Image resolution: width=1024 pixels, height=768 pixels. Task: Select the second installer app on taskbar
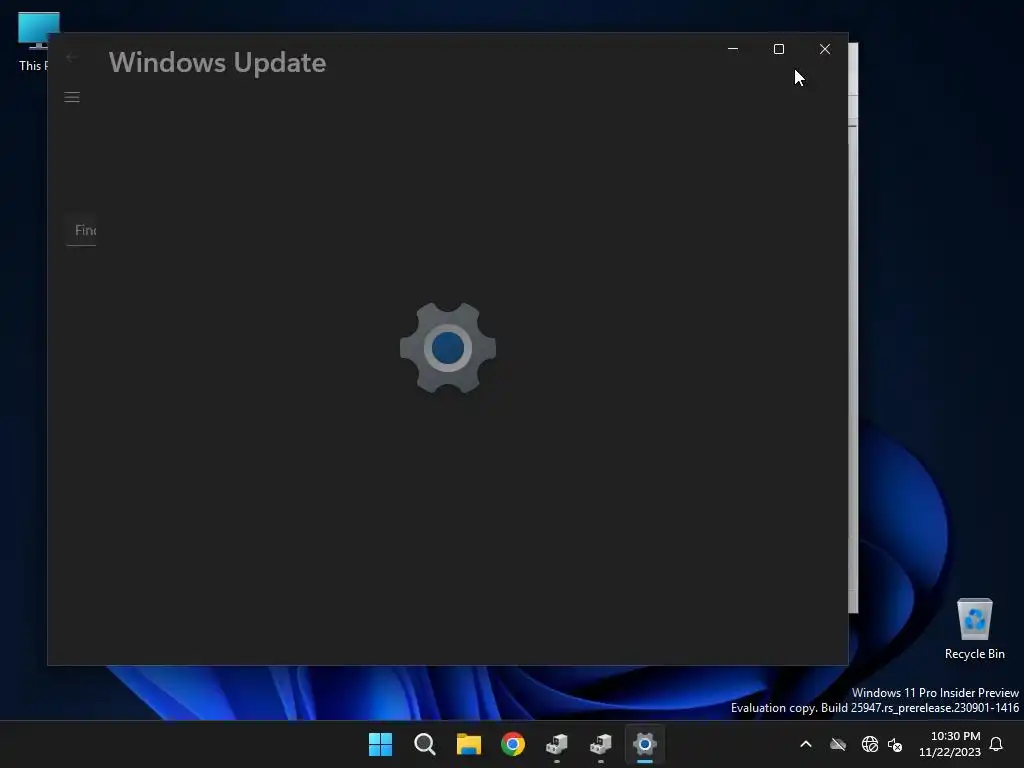click(601, 744)
